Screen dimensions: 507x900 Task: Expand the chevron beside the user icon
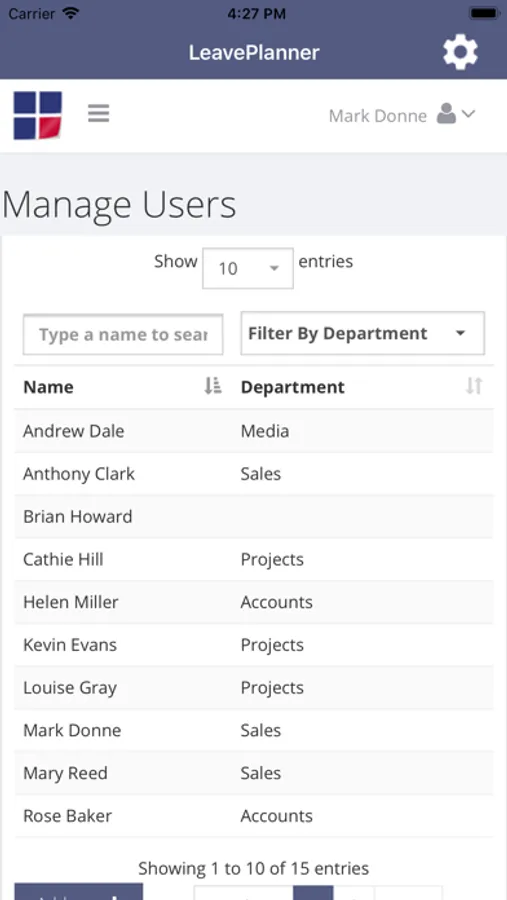pyautogui.click(x=469, y=114)
